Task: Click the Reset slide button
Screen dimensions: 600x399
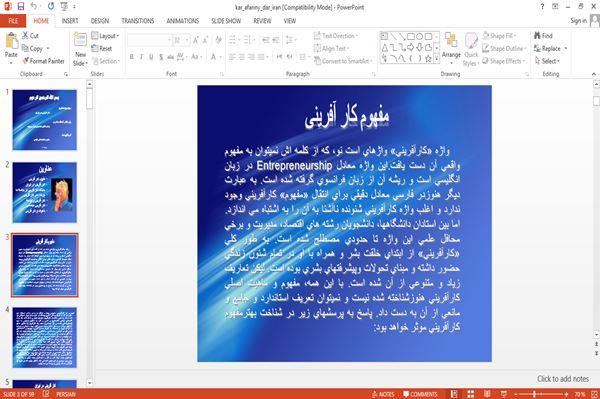Action: coord(102,49)
